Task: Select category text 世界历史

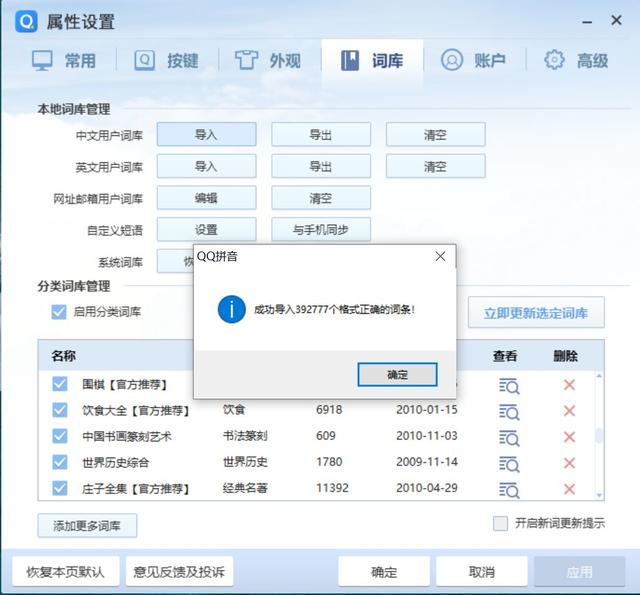Action: click(x=245, y=462)
